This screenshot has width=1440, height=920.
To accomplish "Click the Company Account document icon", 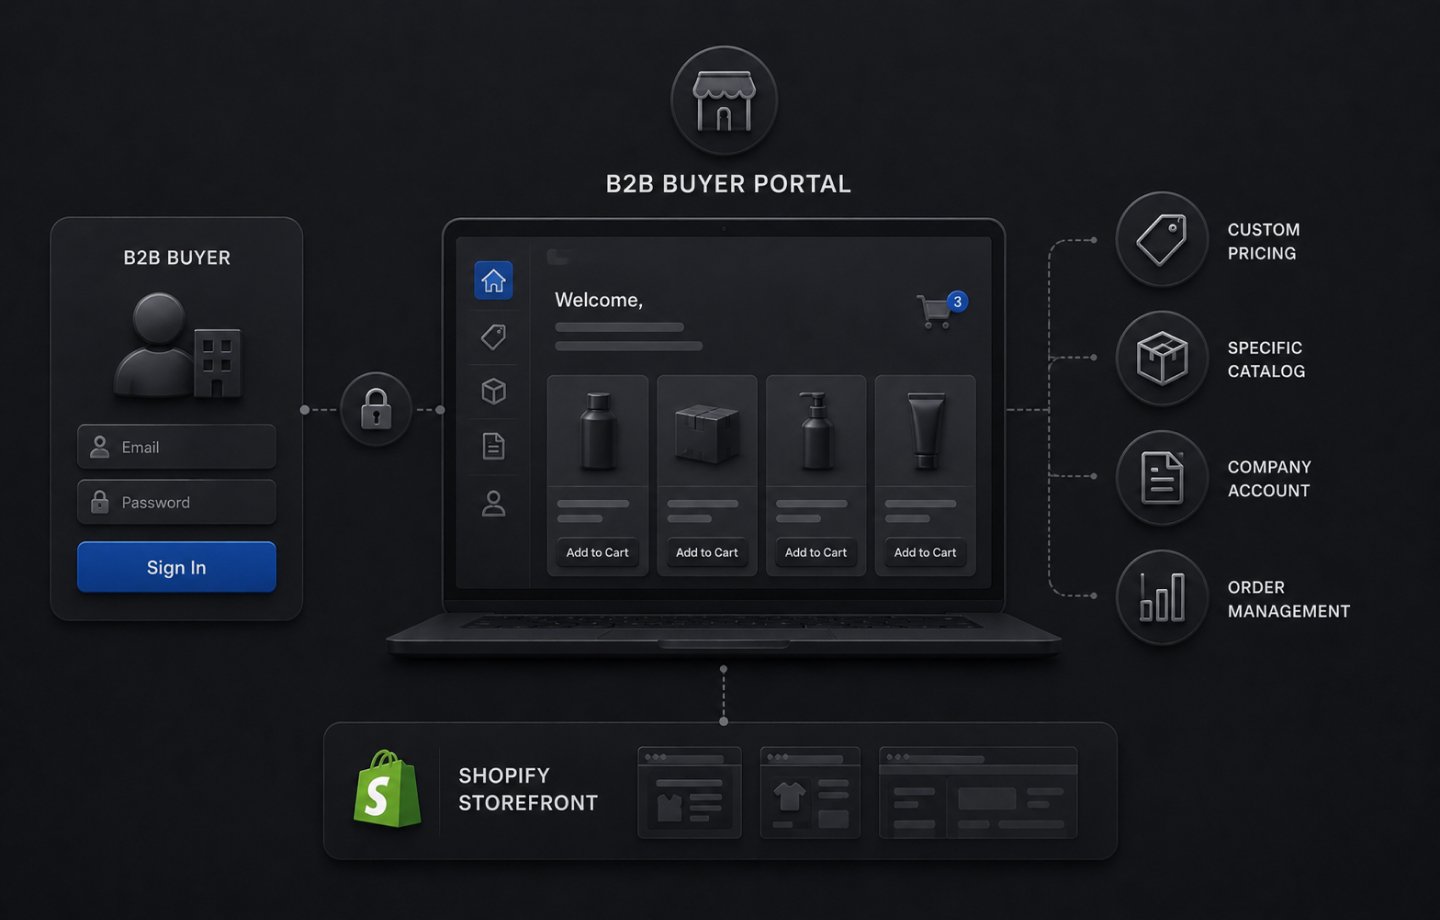I will coord(1162,478).
